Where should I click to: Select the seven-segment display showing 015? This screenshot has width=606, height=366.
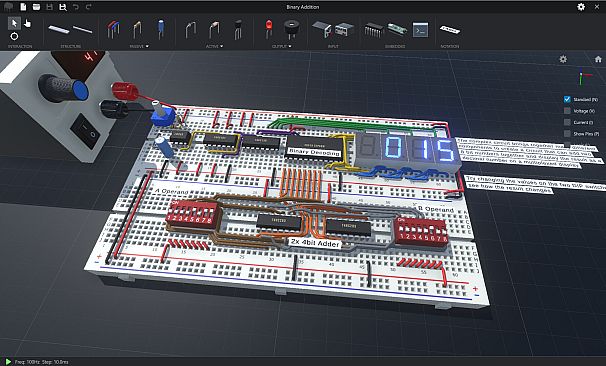408,151
